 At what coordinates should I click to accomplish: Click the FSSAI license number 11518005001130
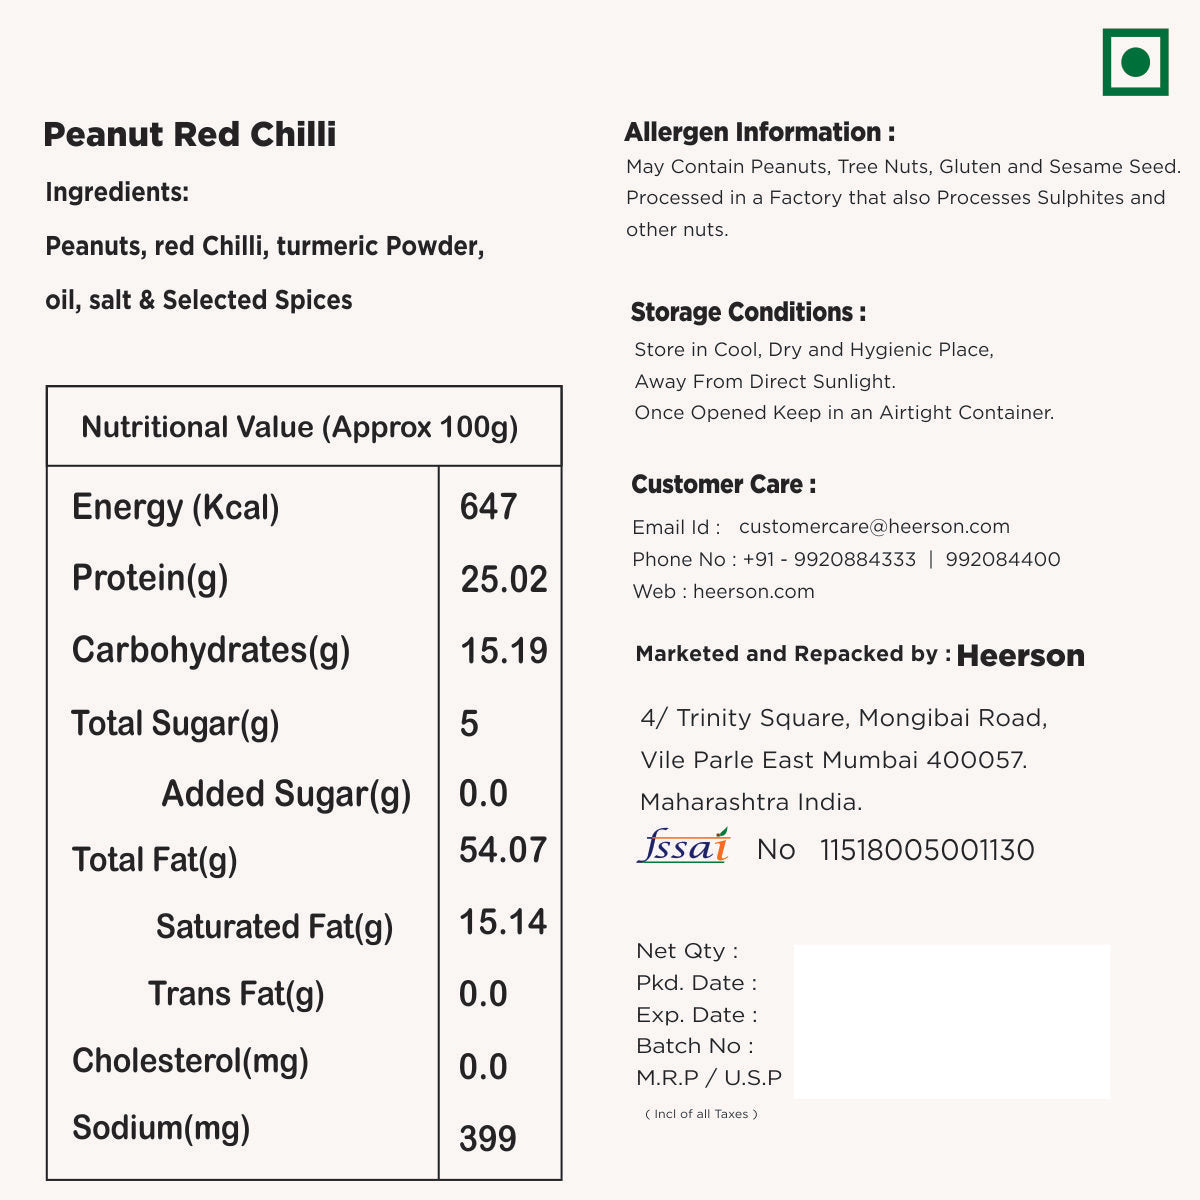927,850
